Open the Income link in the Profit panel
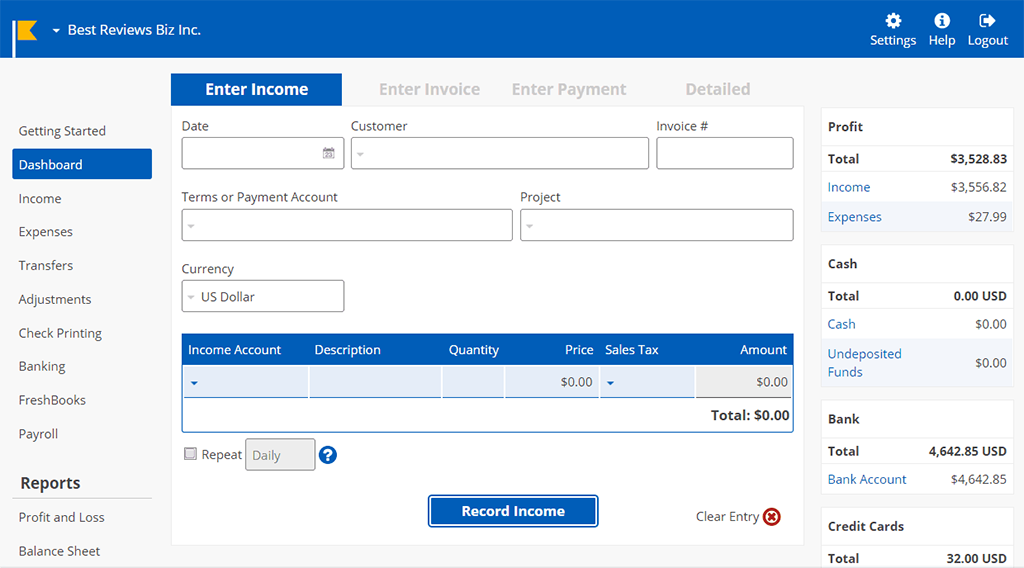 (x=848, y=187)
